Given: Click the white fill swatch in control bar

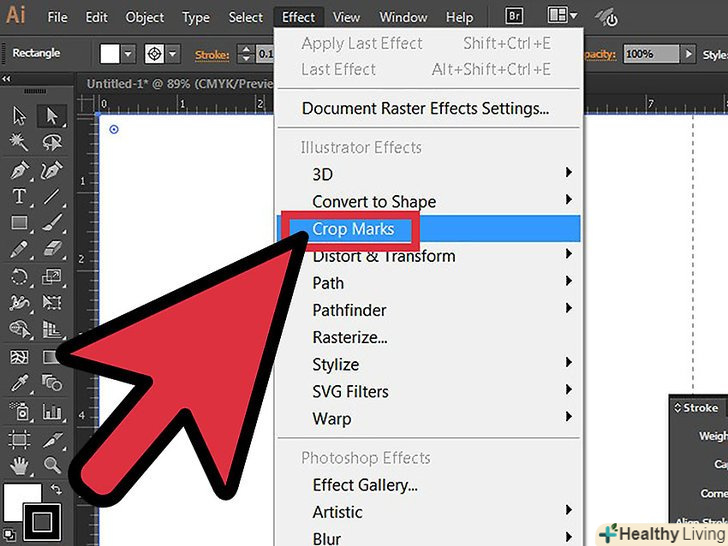Looking at the screenshot, I should (x=110, y=54).
